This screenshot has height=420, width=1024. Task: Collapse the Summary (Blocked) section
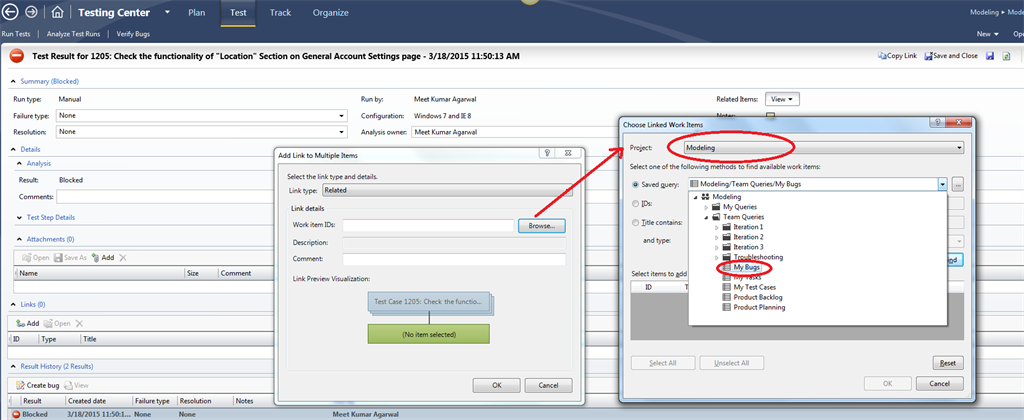13,82
